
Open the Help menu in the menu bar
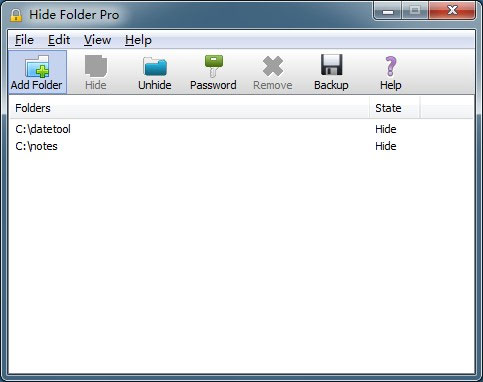click(138, 40)
